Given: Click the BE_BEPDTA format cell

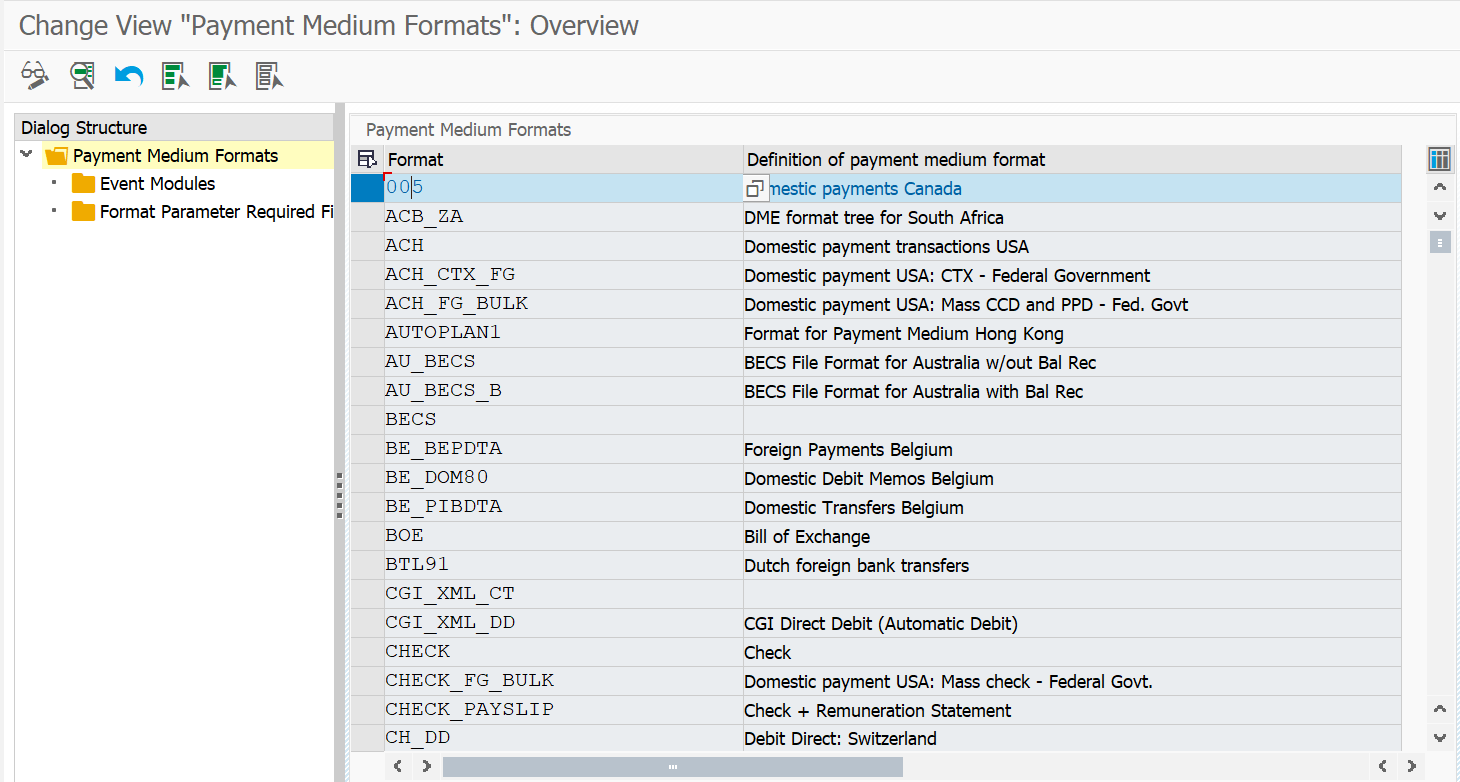Looking at the screenshot, I should 563,449.
